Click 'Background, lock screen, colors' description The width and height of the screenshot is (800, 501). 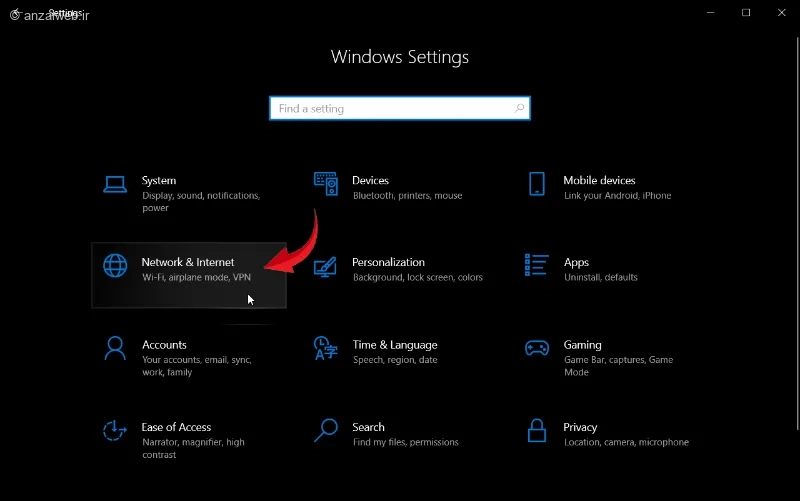coord(417,278)
